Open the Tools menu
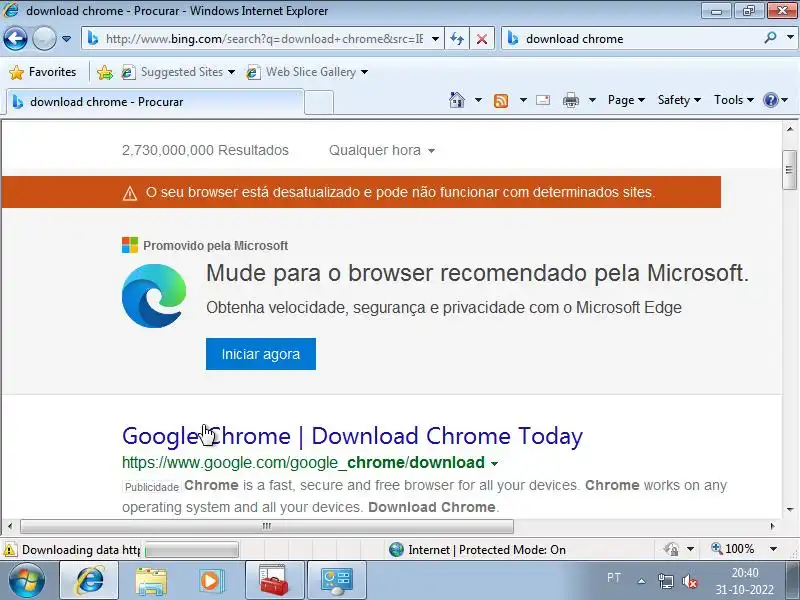This screenshot has width=800, height=600. [x=734, y=100]
